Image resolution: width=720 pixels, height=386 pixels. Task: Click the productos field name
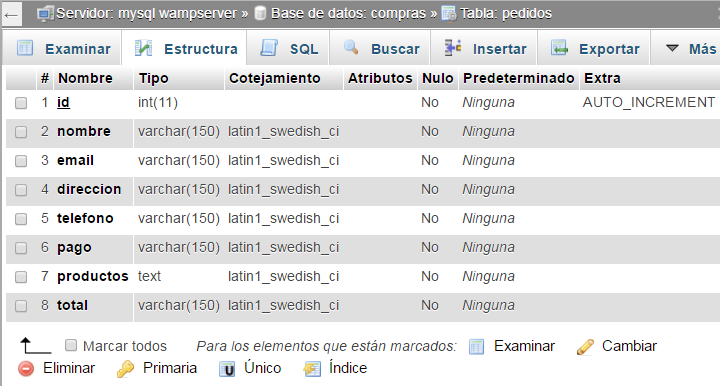click(x=92, y=276)
